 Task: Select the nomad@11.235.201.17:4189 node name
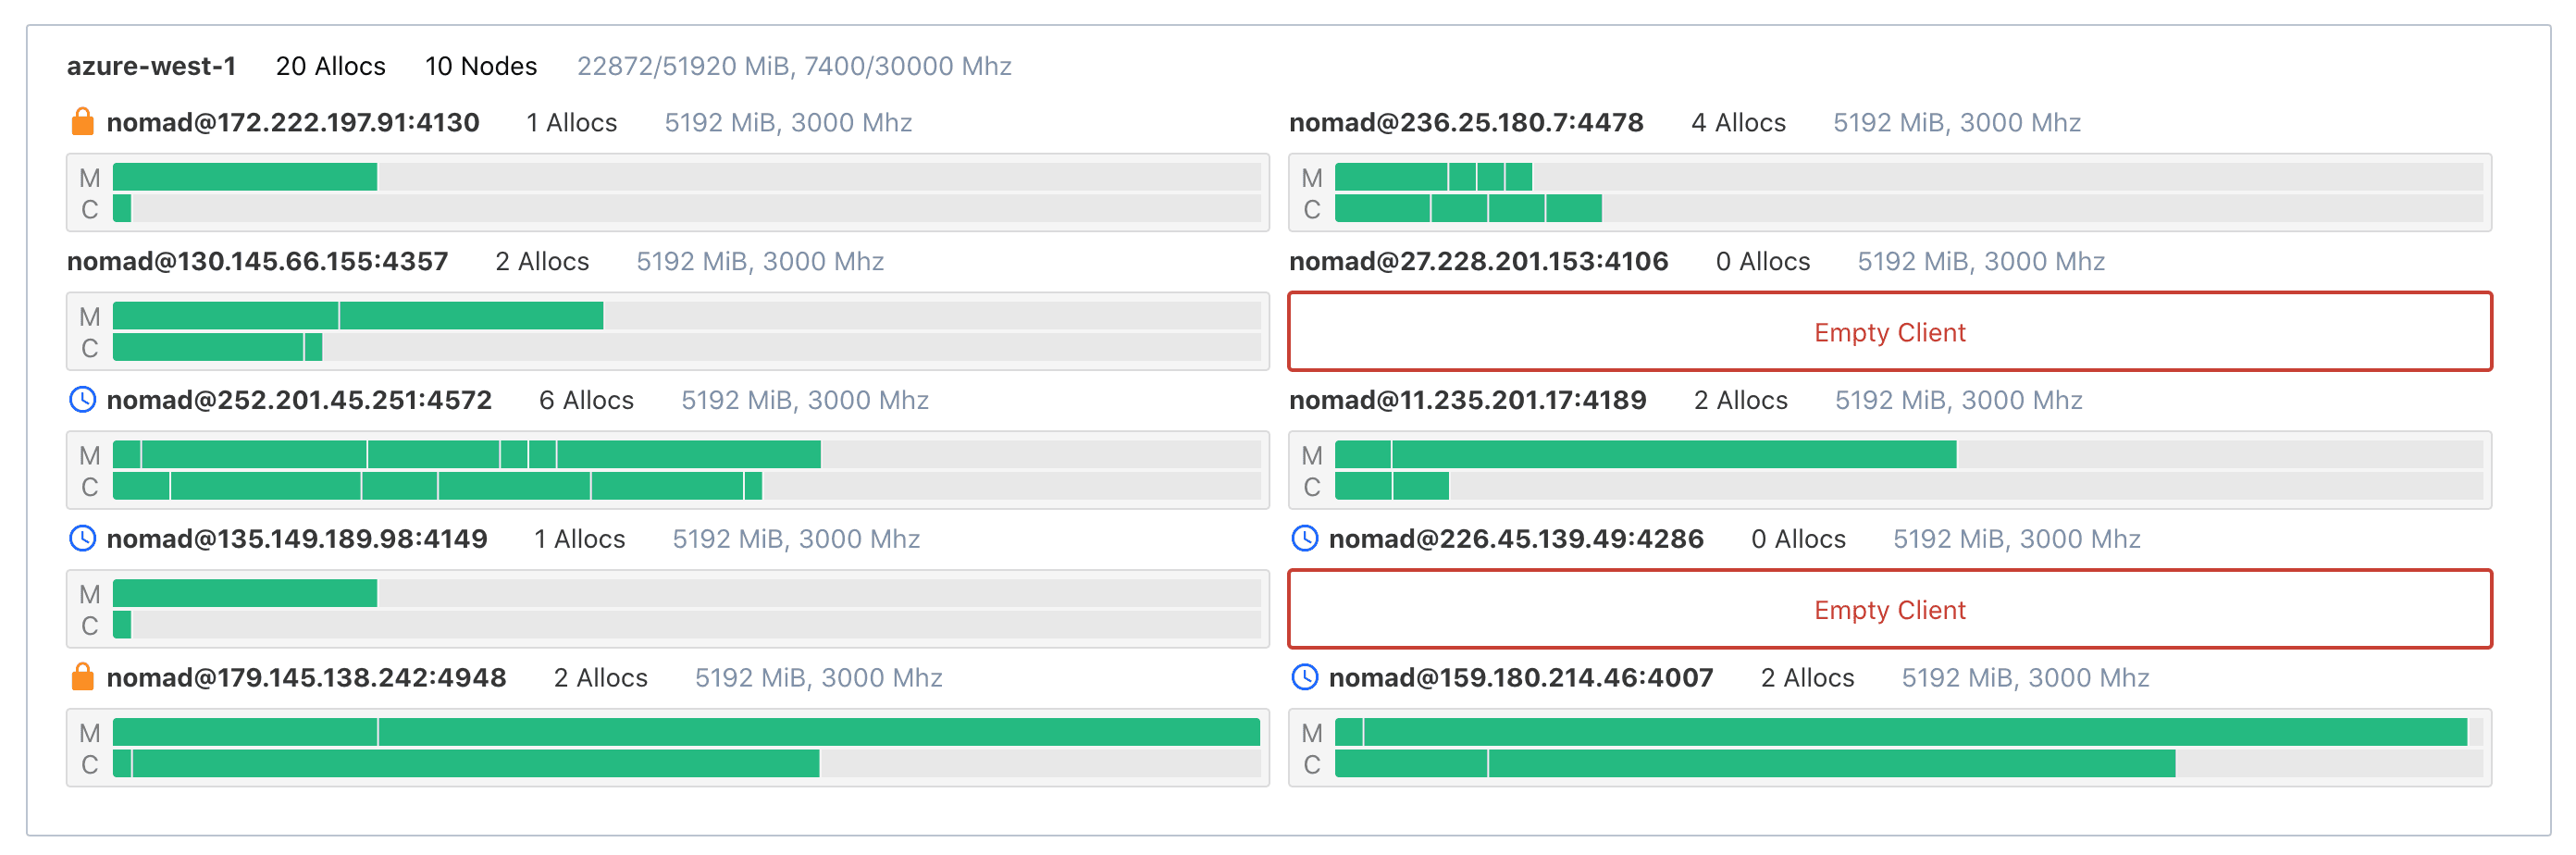pos(1467,400)
